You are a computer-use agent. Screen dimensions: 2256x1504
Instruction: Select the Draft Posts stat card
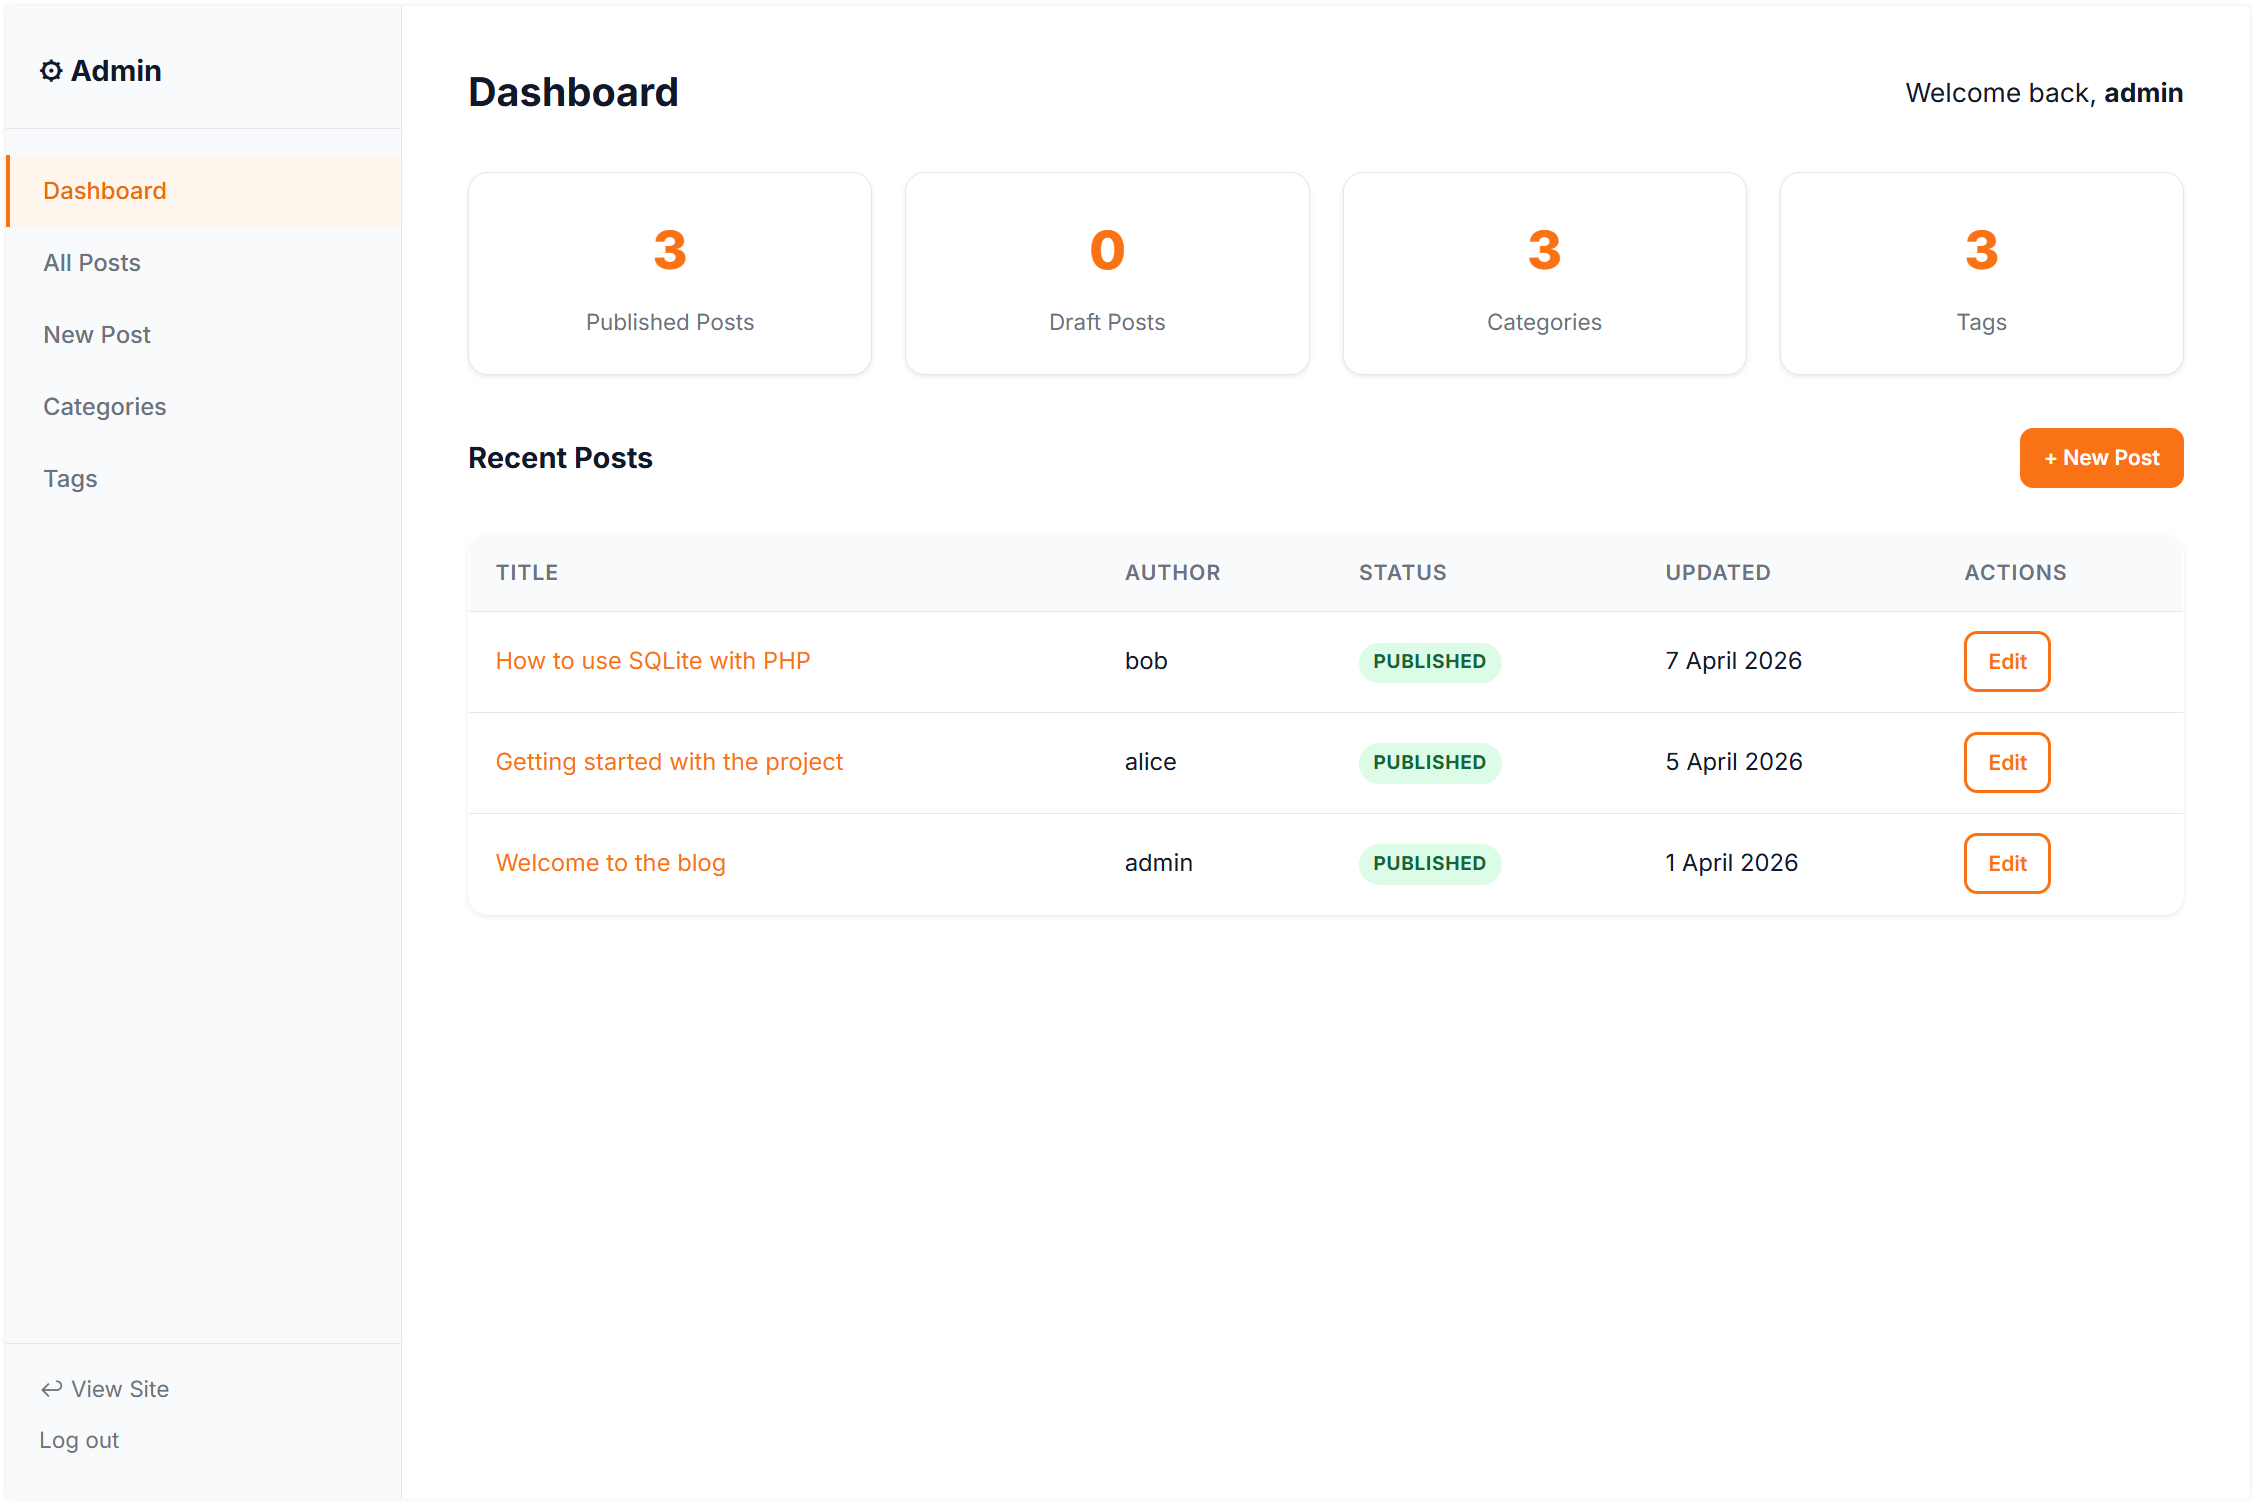[x=1107, y=274]
